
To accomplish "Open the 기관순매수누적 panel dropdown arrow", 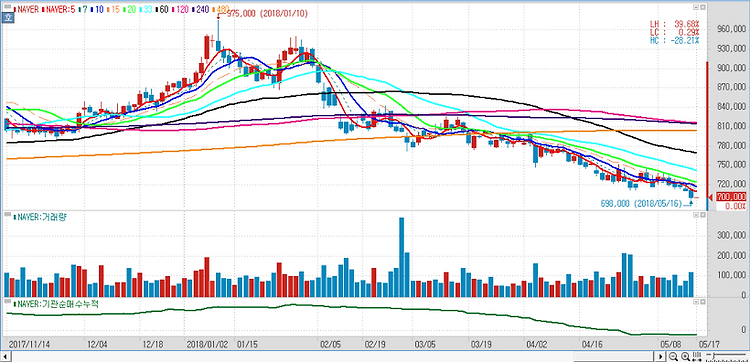I will coord(696,302).
